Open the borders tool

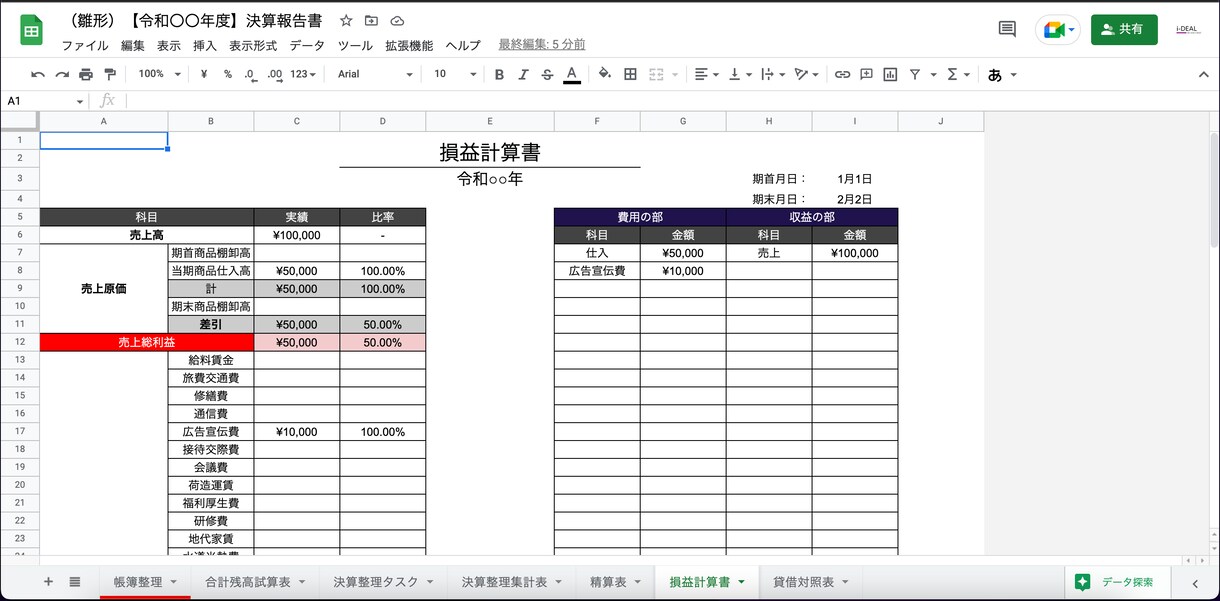click(x=630, y=74)
